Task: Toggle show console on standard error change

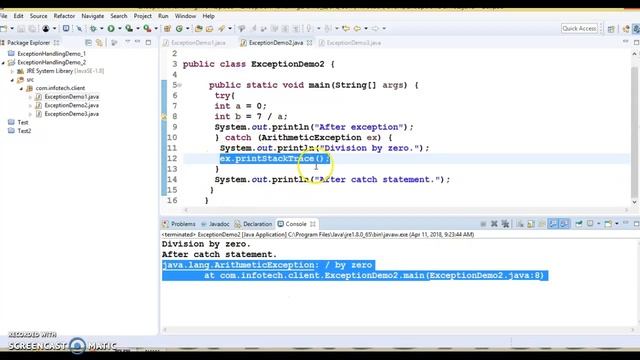Action: pos(564,224)
